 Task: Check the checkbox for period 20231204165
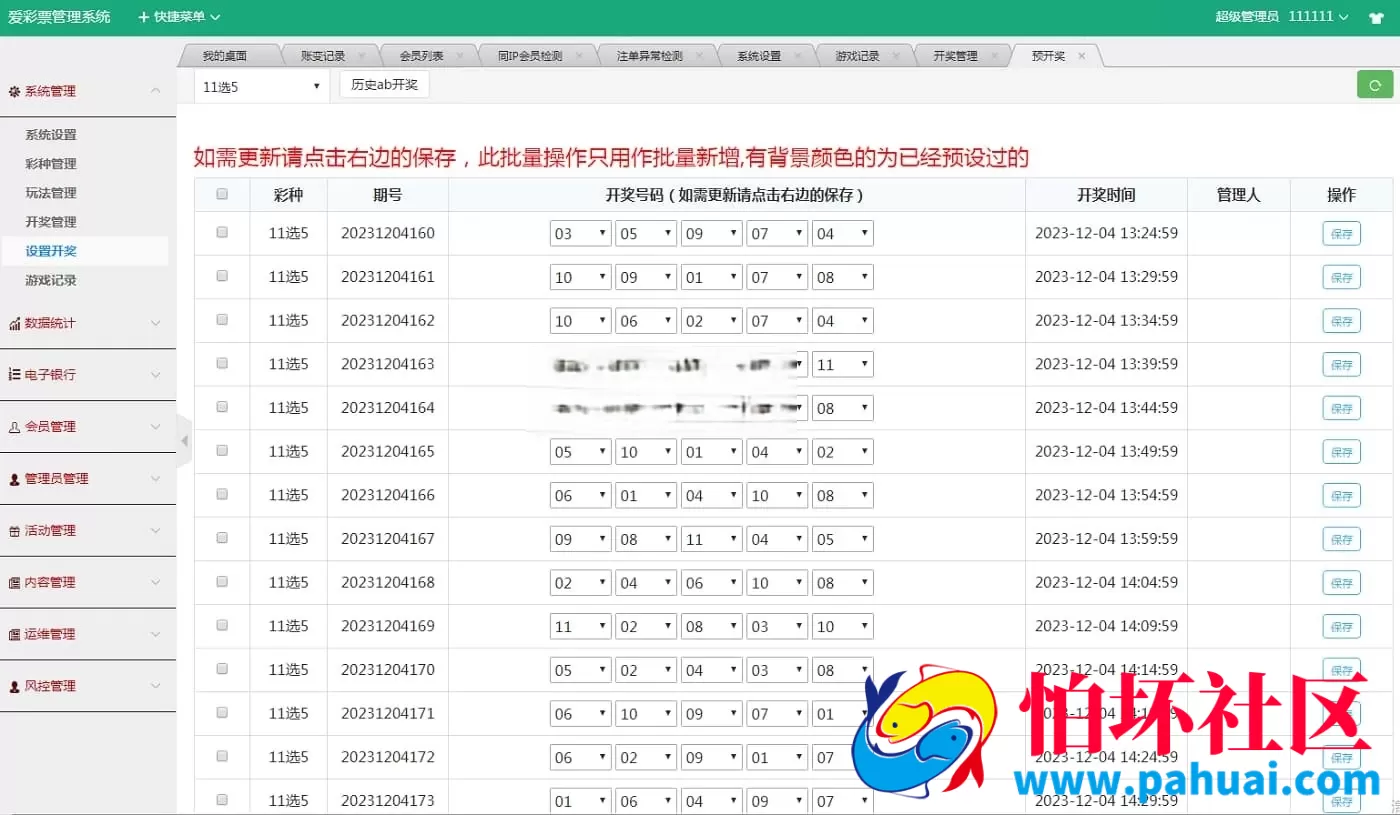click(221, 451)
